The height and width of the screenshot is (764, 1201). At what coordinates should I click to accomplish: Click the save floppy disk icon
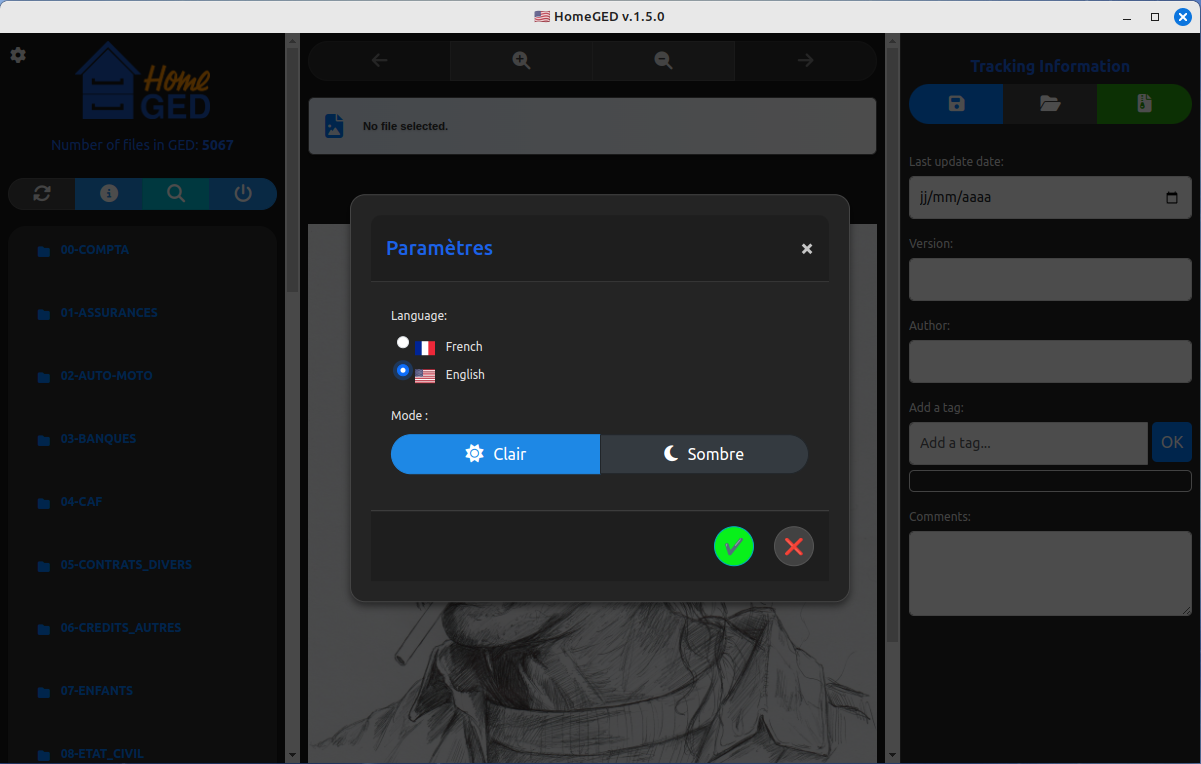(956, 104)
